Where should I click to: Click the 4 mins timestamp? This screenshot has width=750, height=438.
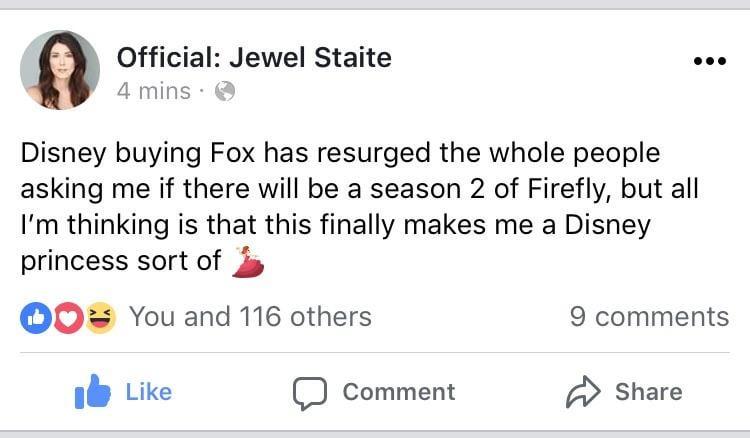tap(153, 91)
